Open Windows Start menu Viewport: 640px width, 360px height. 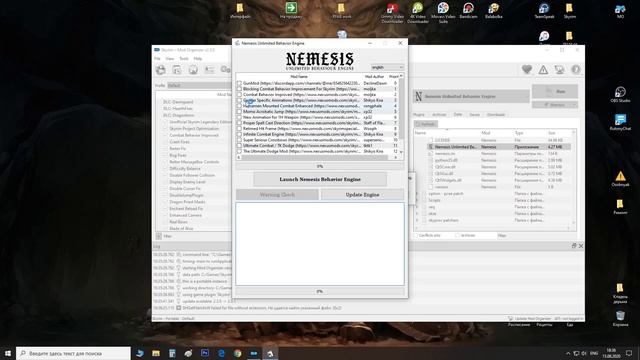coord(8,353)
